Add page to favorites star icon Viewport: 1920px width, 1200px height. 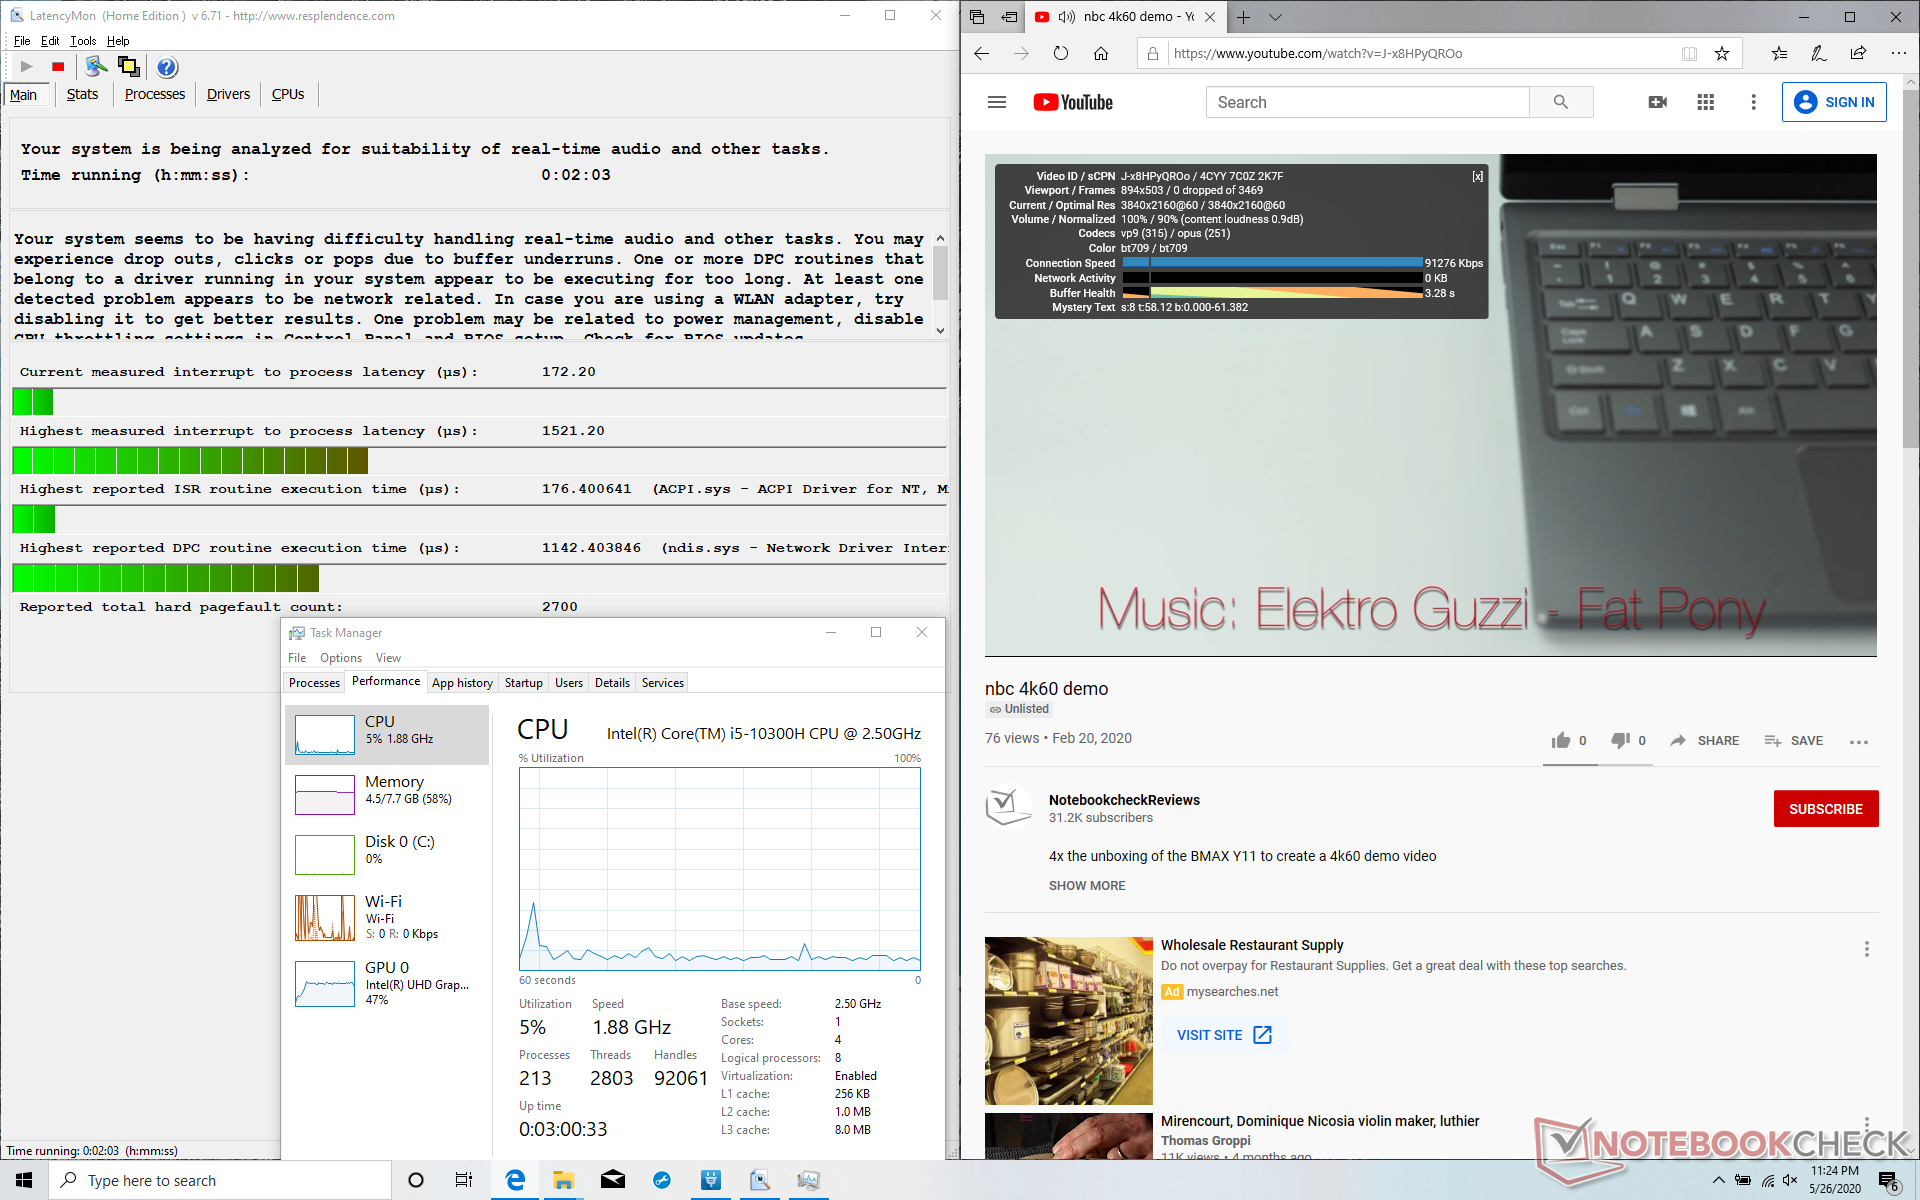(1722, 54)
